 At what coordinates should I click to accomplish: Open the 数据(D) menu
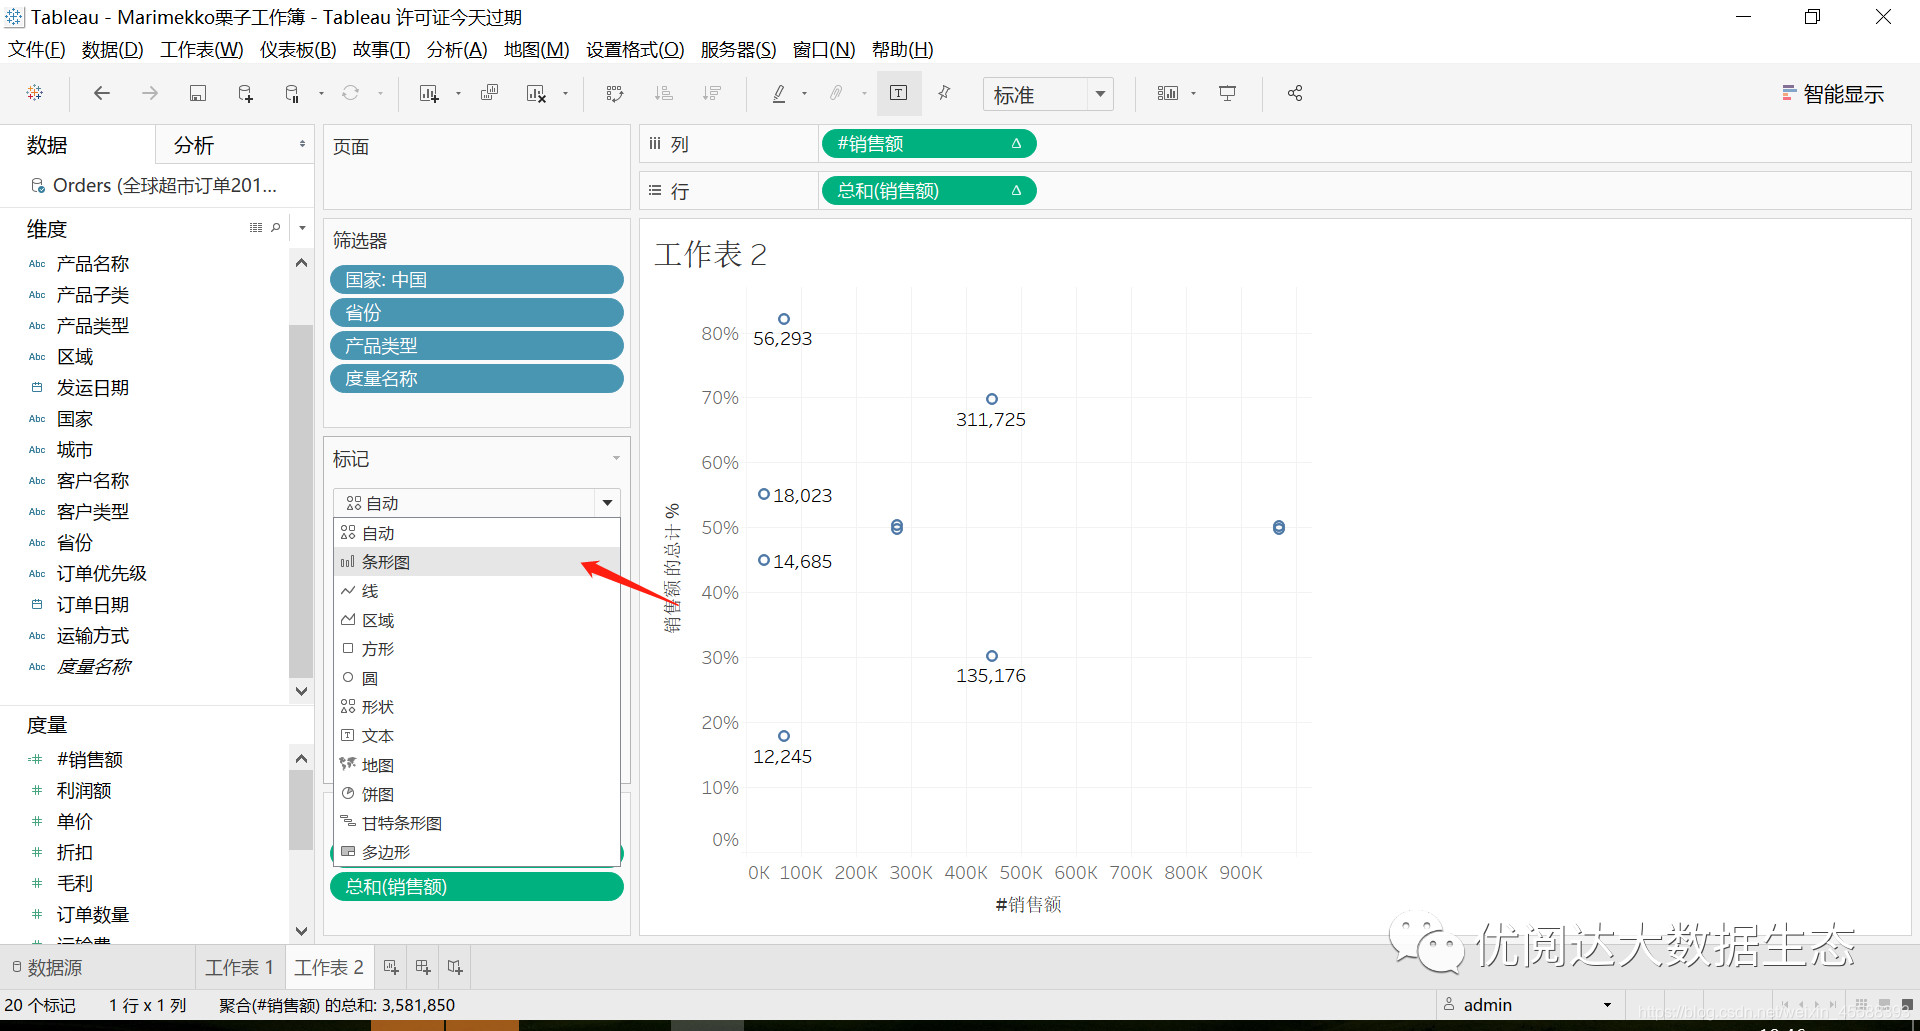(113, 49)
